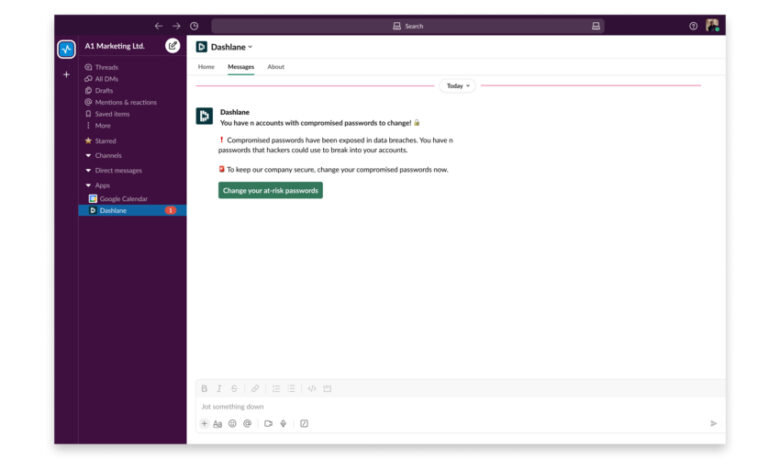
Task: Switch to the Home tab
Action: pos(206,67)
